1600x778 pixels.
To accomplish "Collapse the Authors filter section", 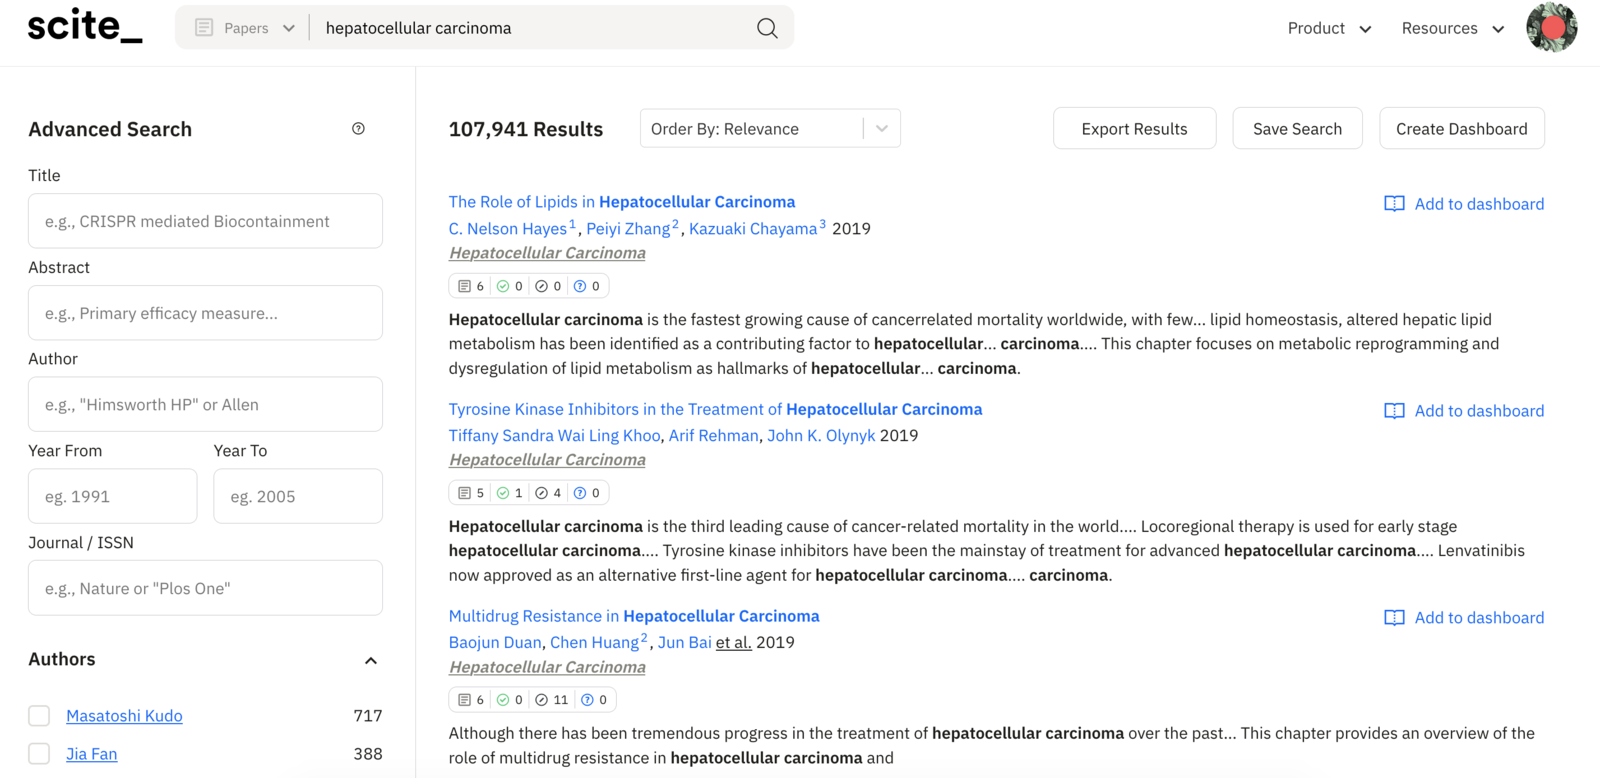I will coord(371,660).
